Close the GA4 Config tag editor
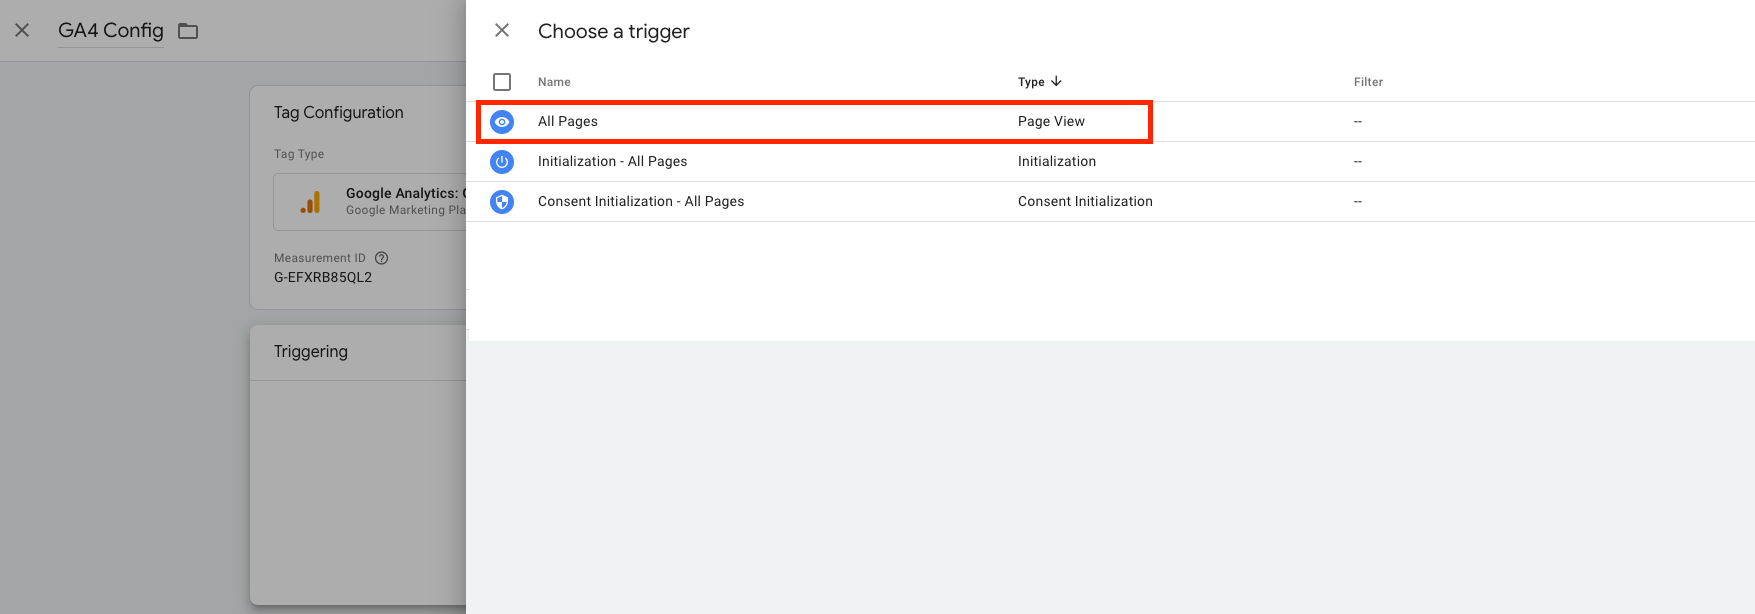Screen dimensions: 1755x614 click(x=22, y=31)
